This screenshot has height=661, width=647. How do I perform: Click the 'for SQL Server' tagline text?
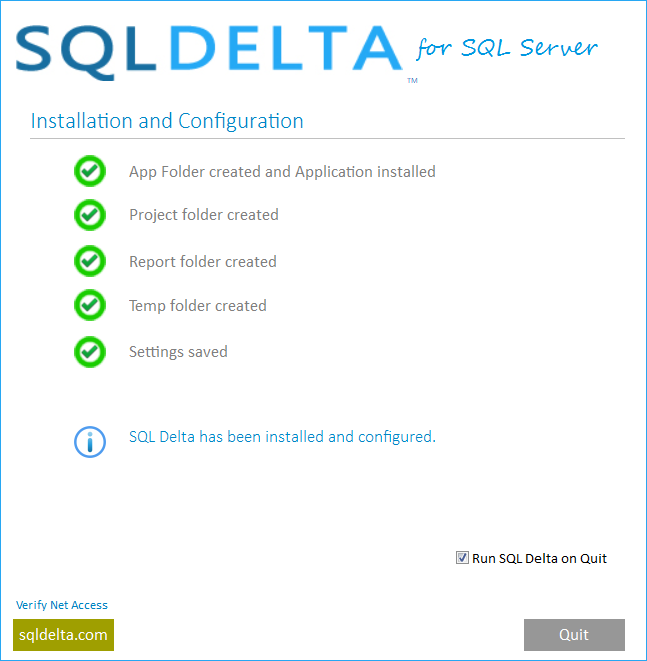coord(507,47)
